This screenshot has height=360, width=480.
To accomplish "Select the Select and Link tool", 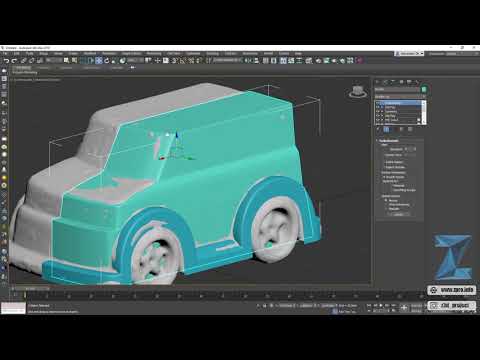I will click(x=24, y=61).
